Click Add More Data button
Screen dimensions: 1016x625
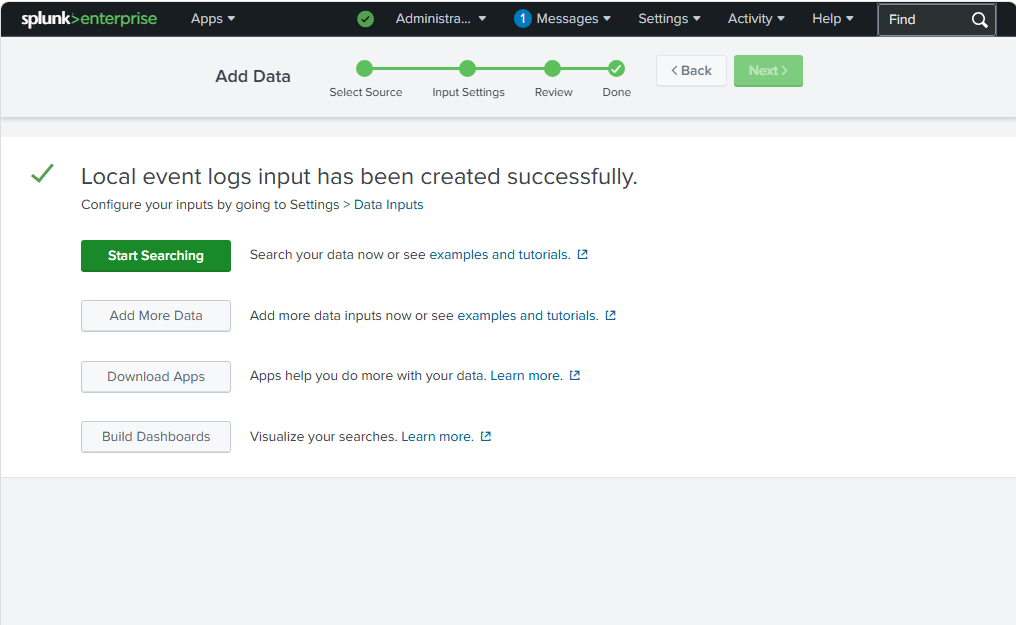[x=156, y=315]
